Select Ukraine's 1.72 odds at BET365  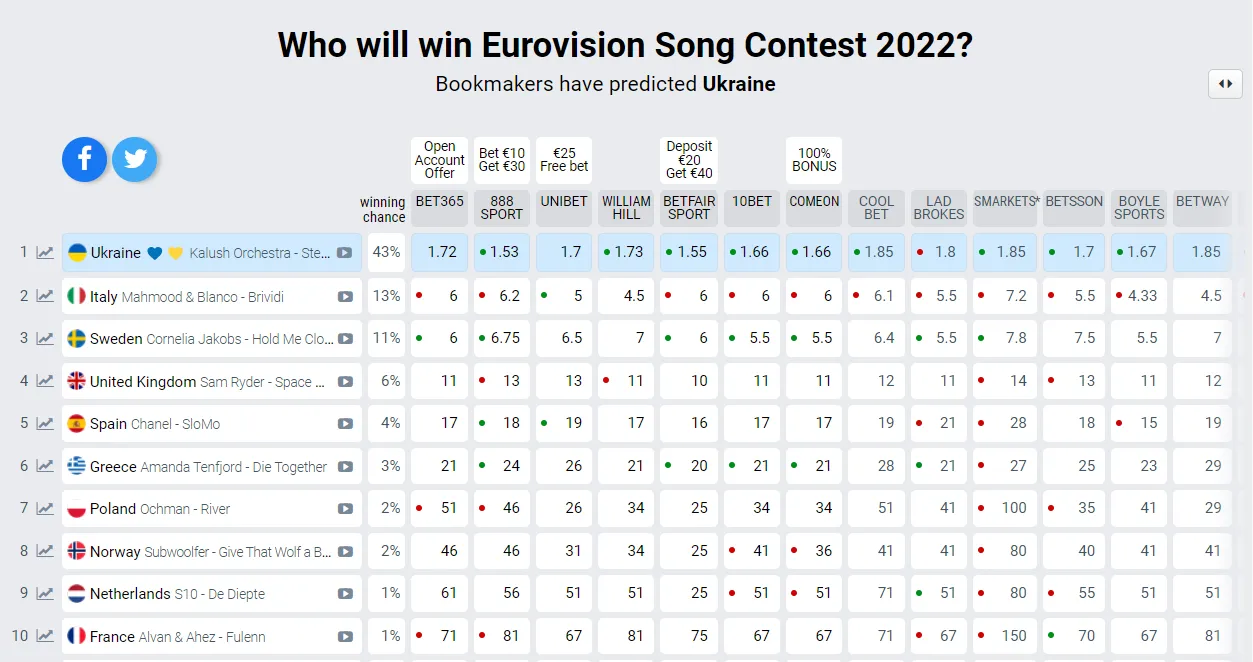[x=440, y=252]
